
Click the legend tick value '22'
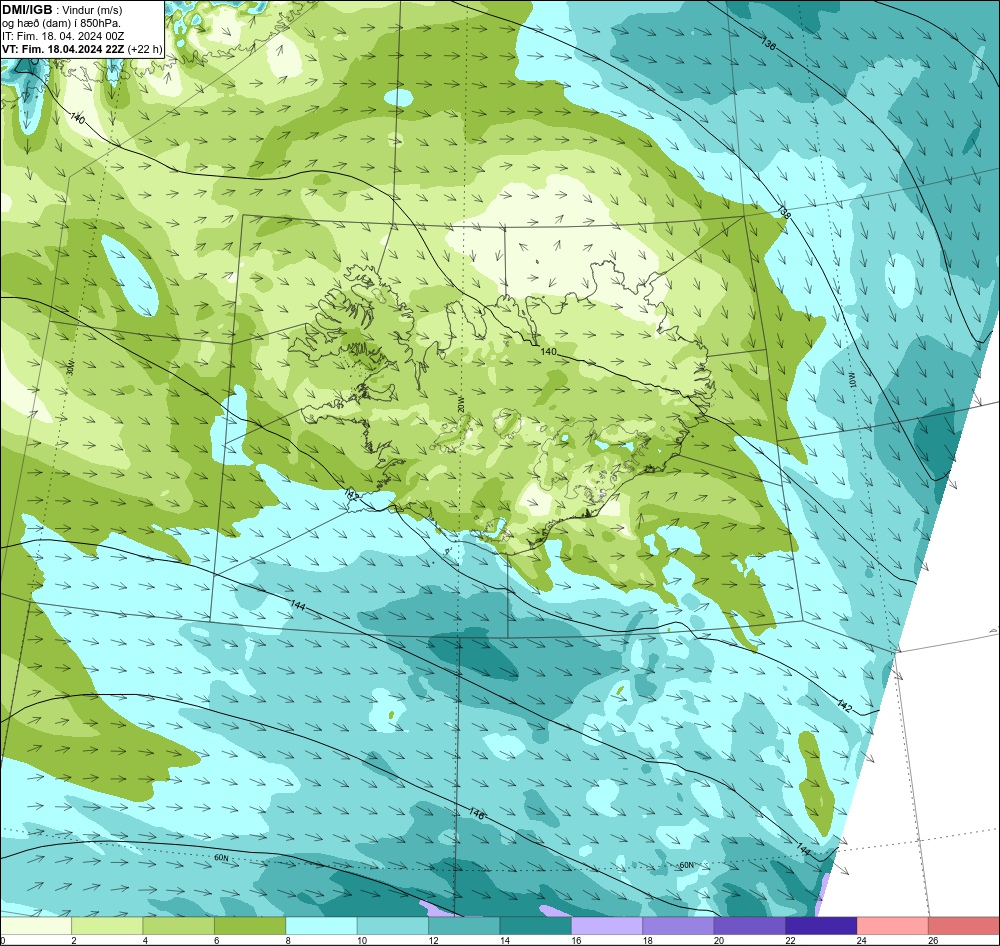790,940
